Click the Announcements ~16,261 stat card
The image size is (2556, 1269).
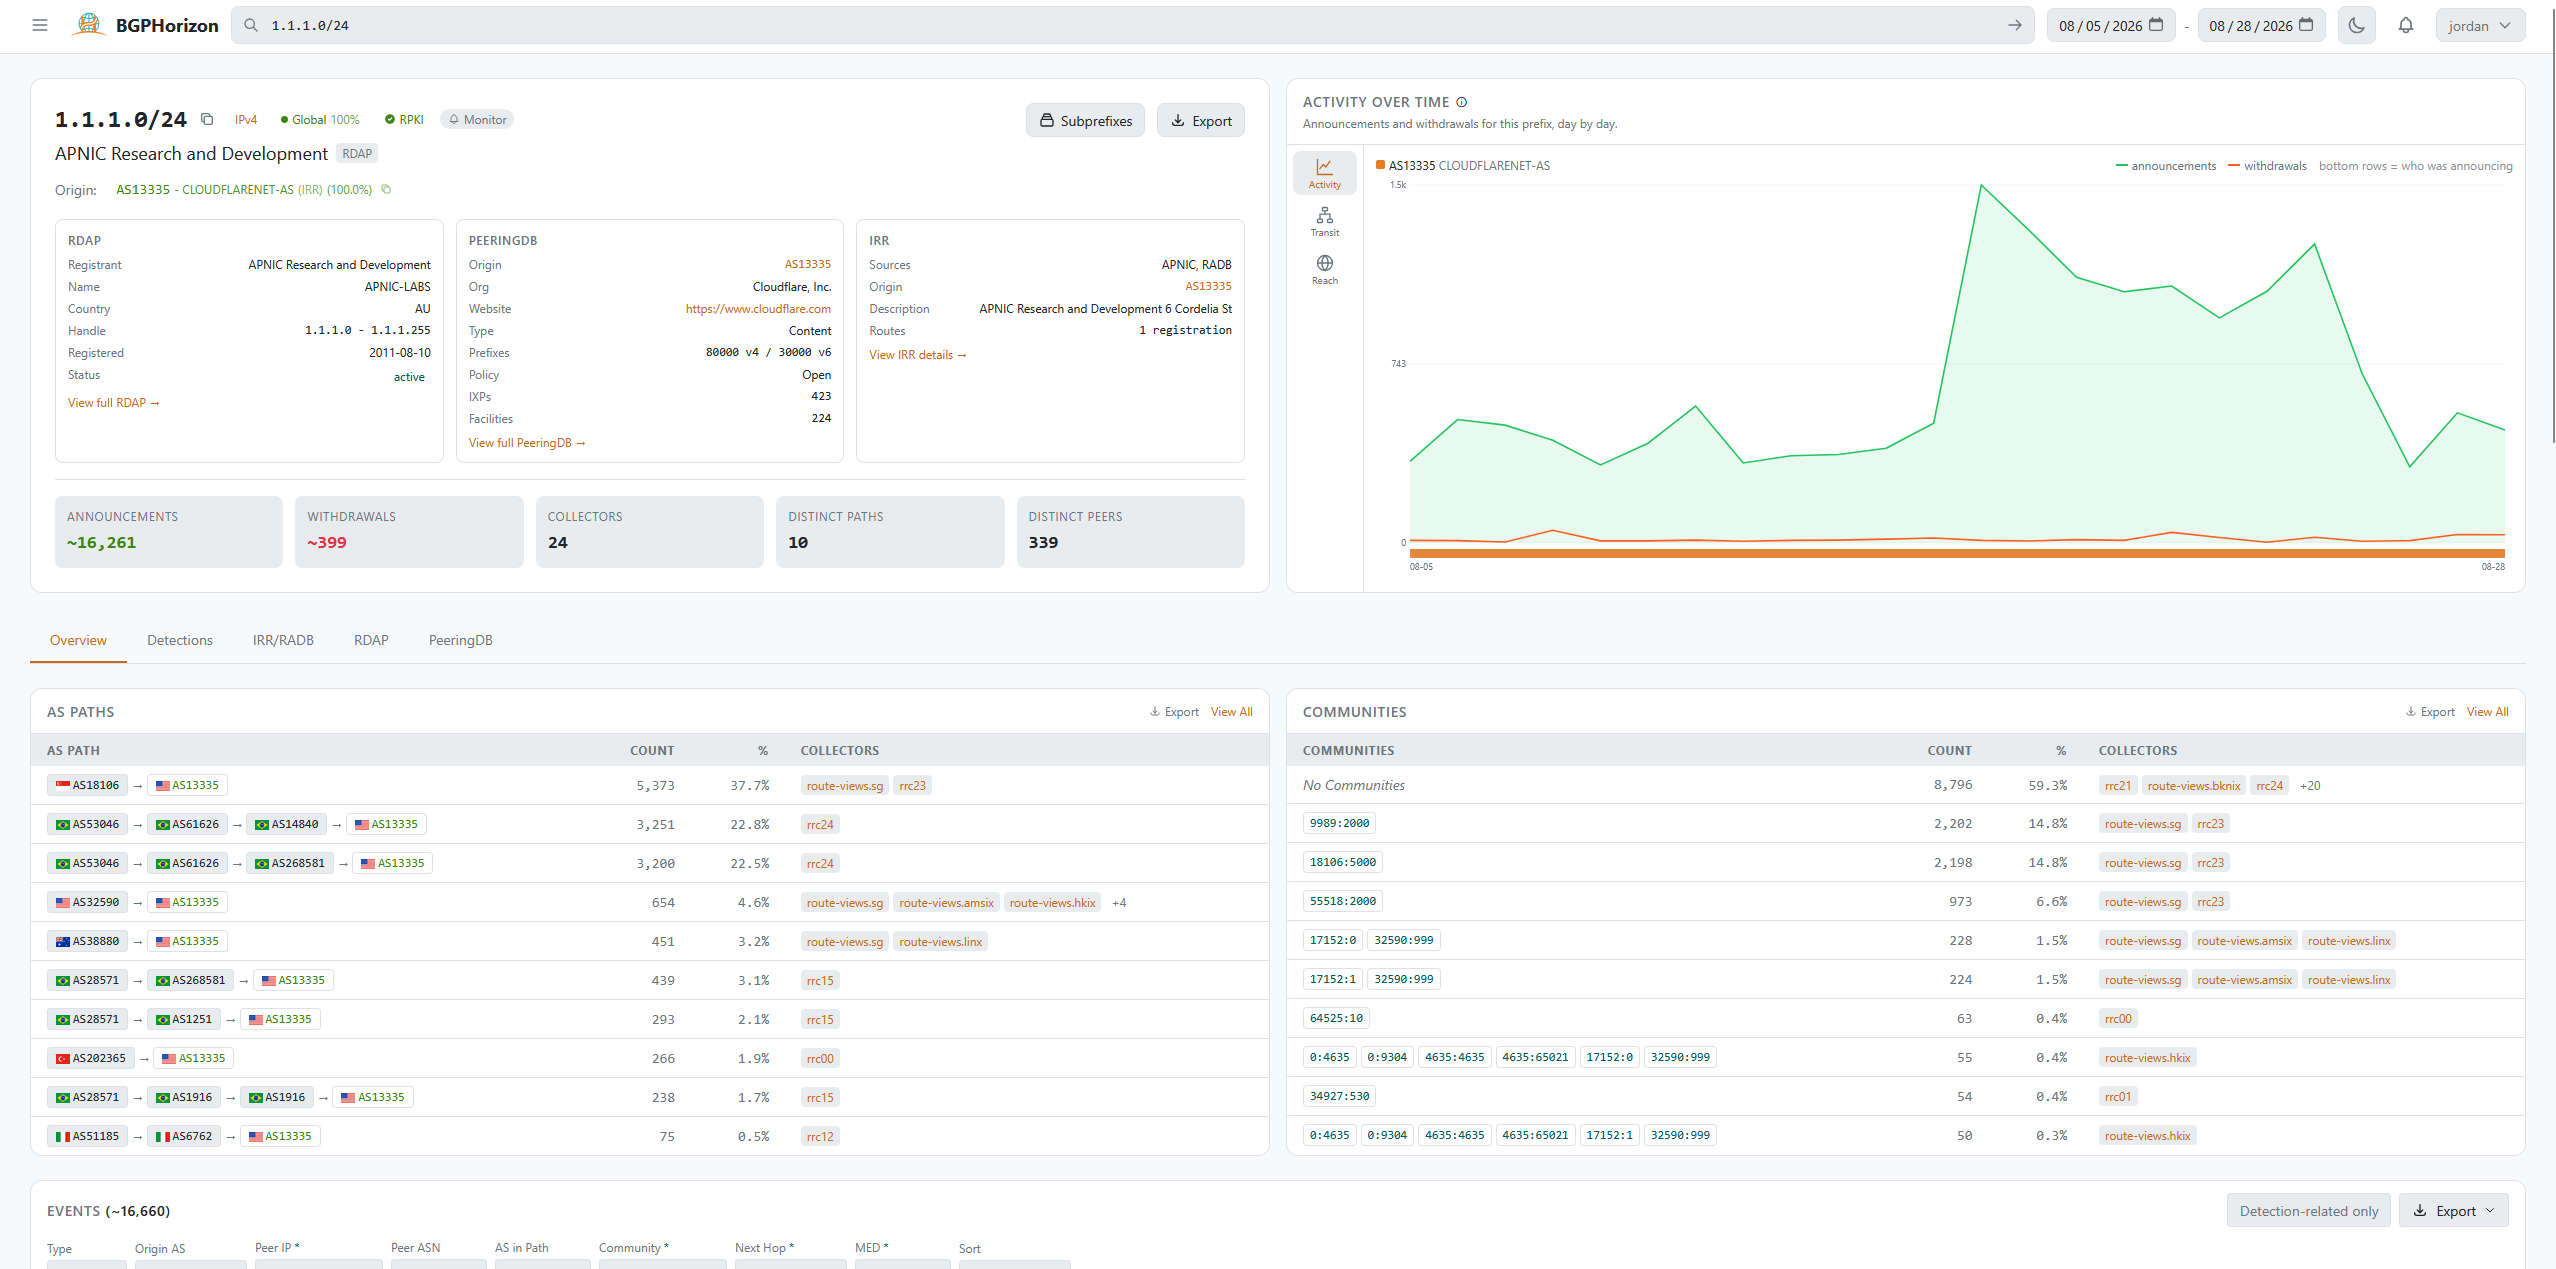coord(169,531)
